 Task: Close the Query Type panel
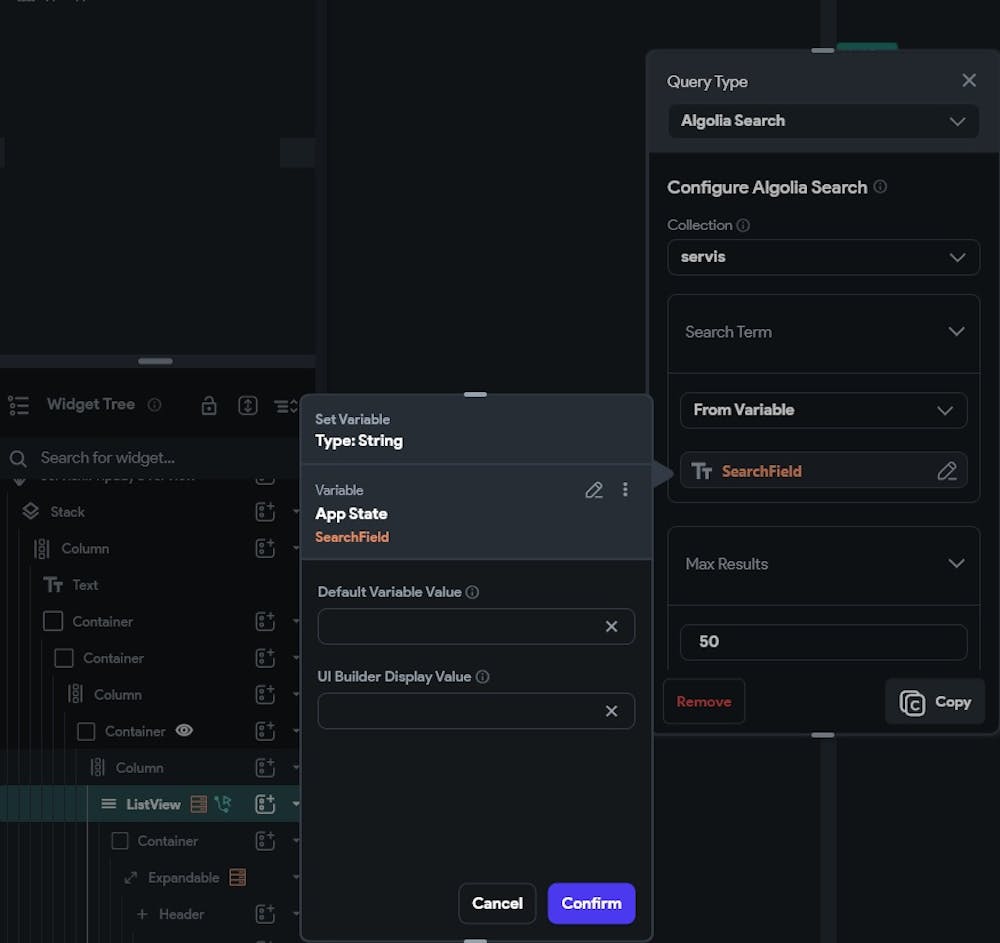(x=969, y=80)
